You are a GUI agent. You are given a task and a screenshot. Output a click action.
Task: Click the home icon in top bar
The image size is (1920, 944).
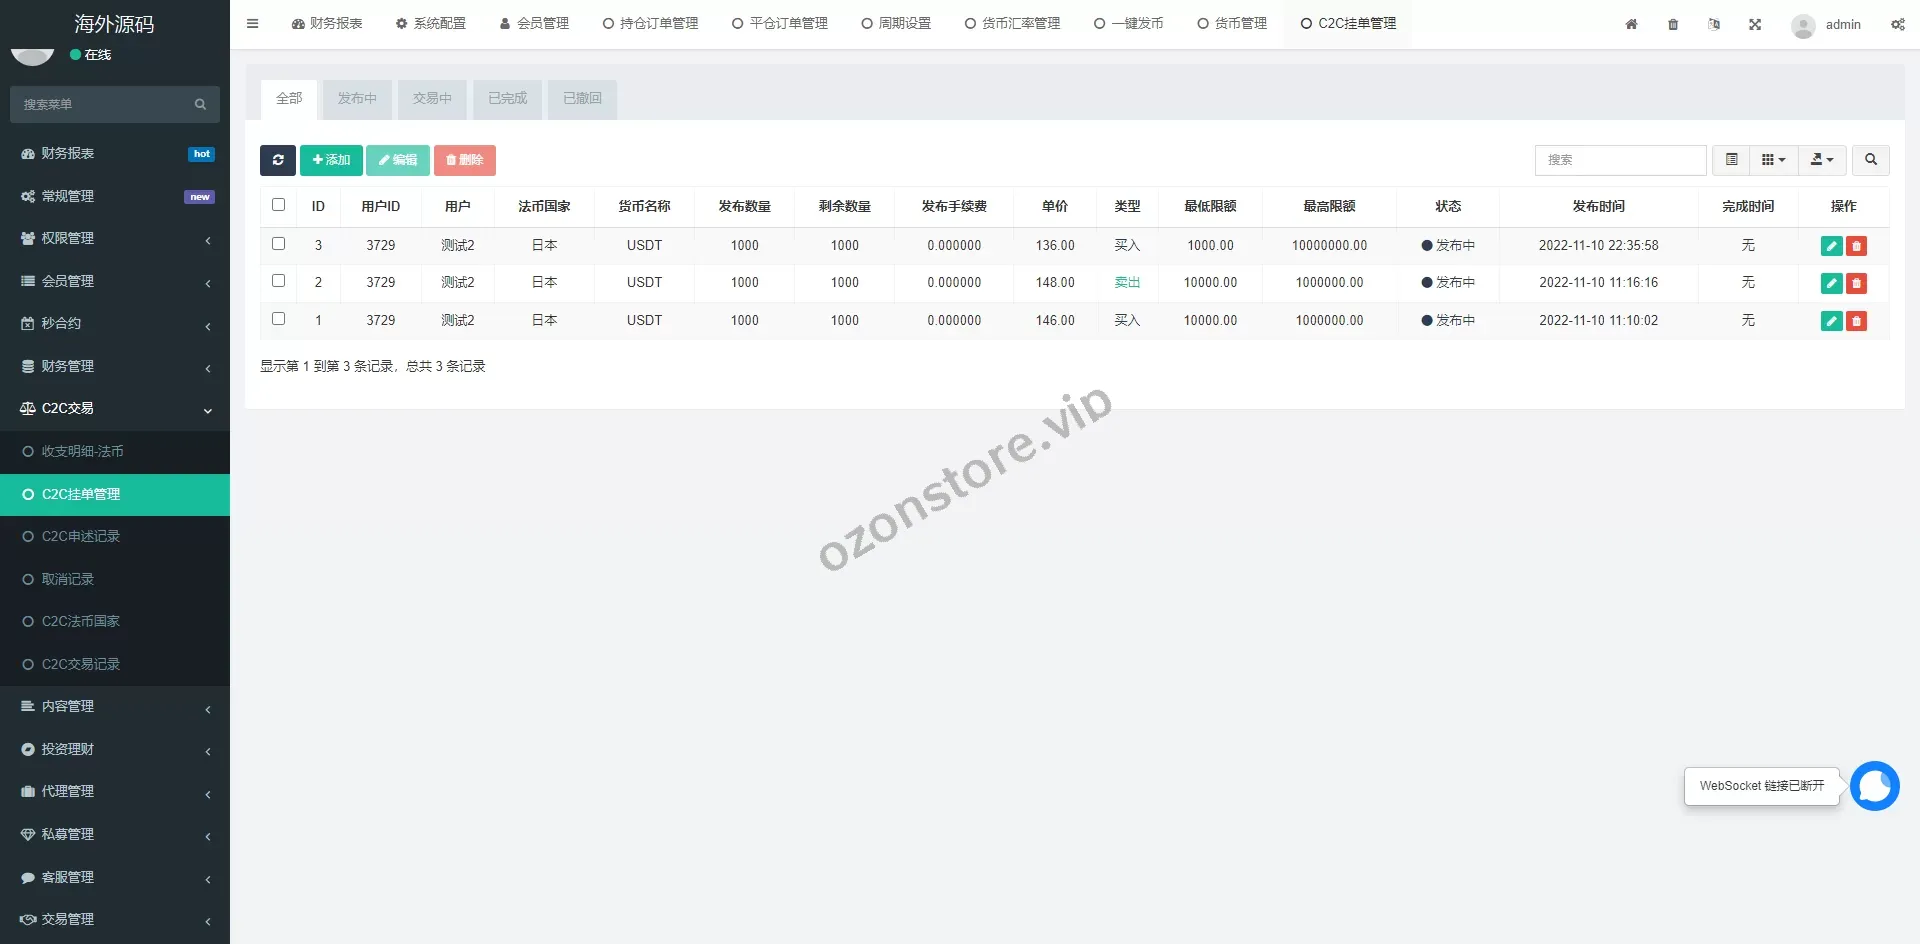point(1631,24)
